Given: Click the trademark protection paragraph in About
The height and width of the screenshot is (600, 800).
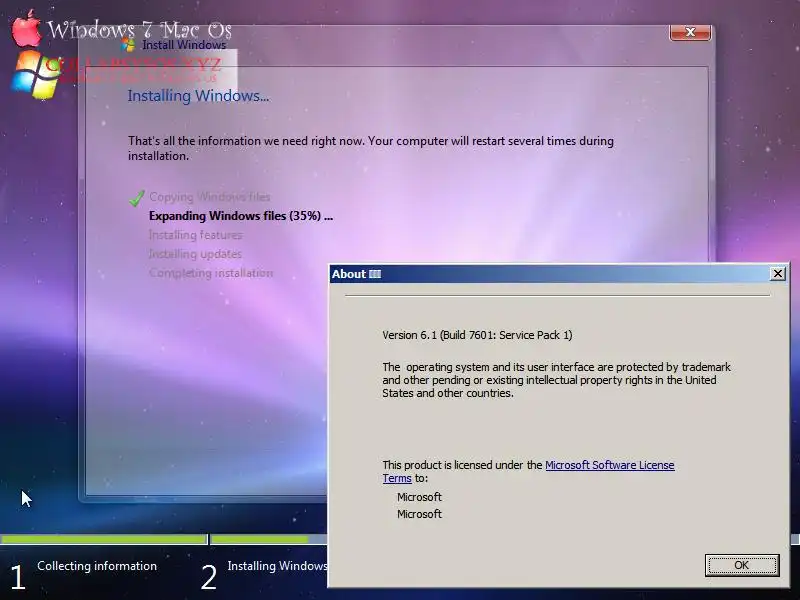Looking at the screenshot, I should click(x=556, y=380).
